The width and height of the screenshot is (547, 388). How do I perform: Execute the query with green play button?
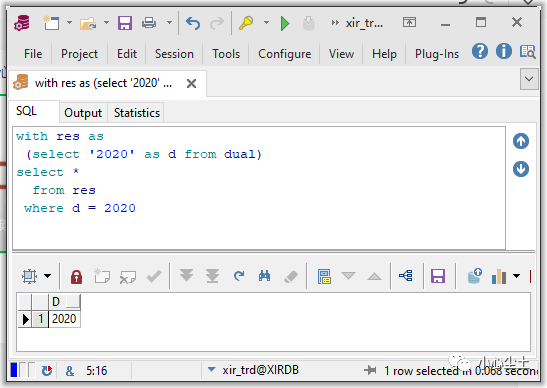(285, 23)
